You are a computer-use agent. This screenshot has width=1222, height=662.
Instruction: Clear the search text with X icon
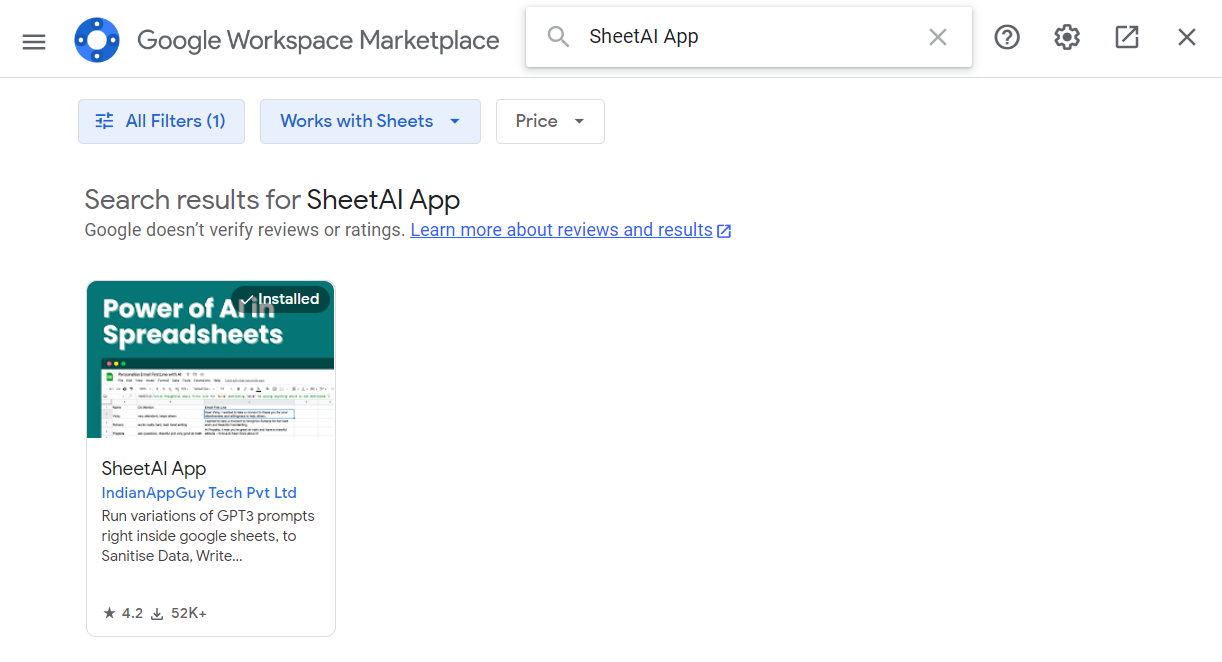click(x=937, y=37)
